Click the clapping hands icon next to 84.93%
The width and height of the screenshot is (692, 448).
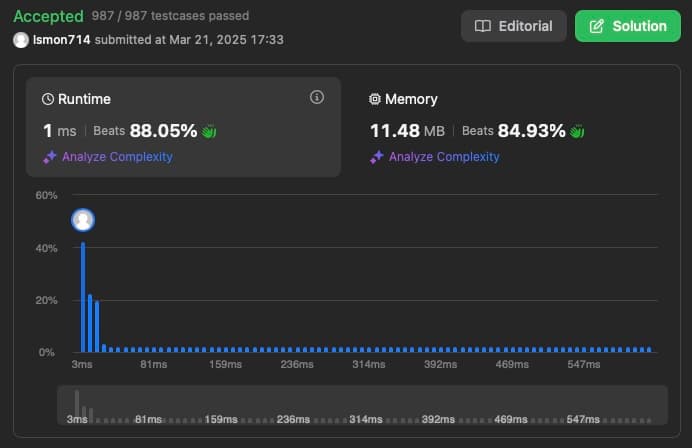[x=577, y=131]
